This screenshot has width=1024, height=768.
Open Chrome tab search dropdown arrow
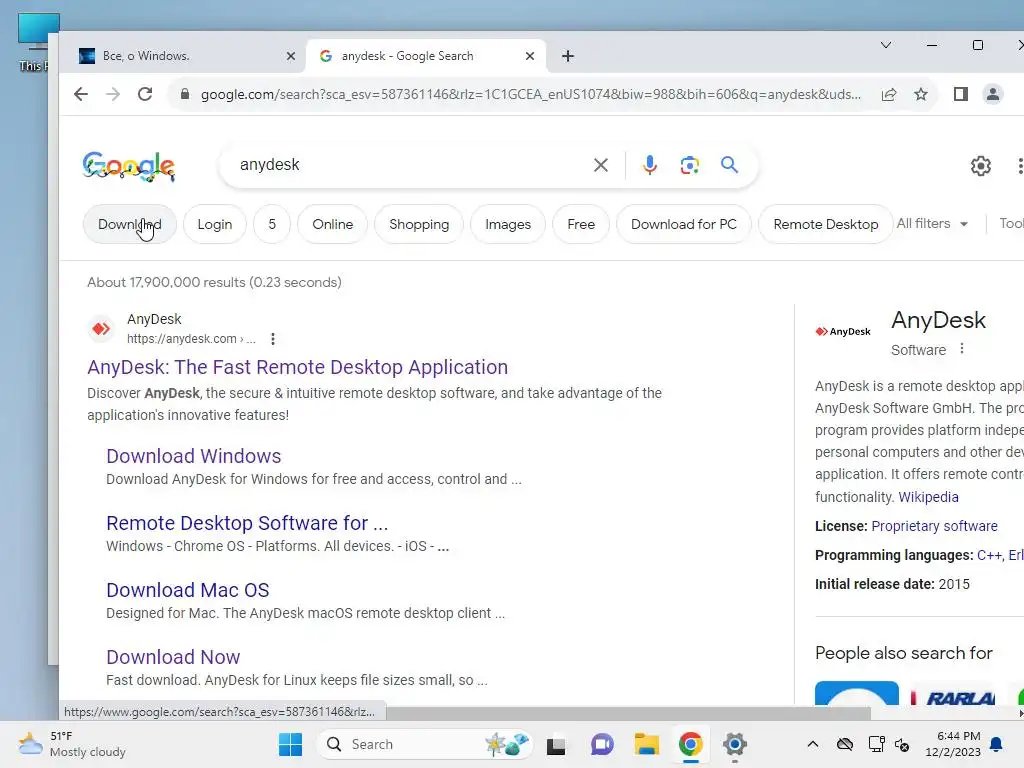pos(886,45)
